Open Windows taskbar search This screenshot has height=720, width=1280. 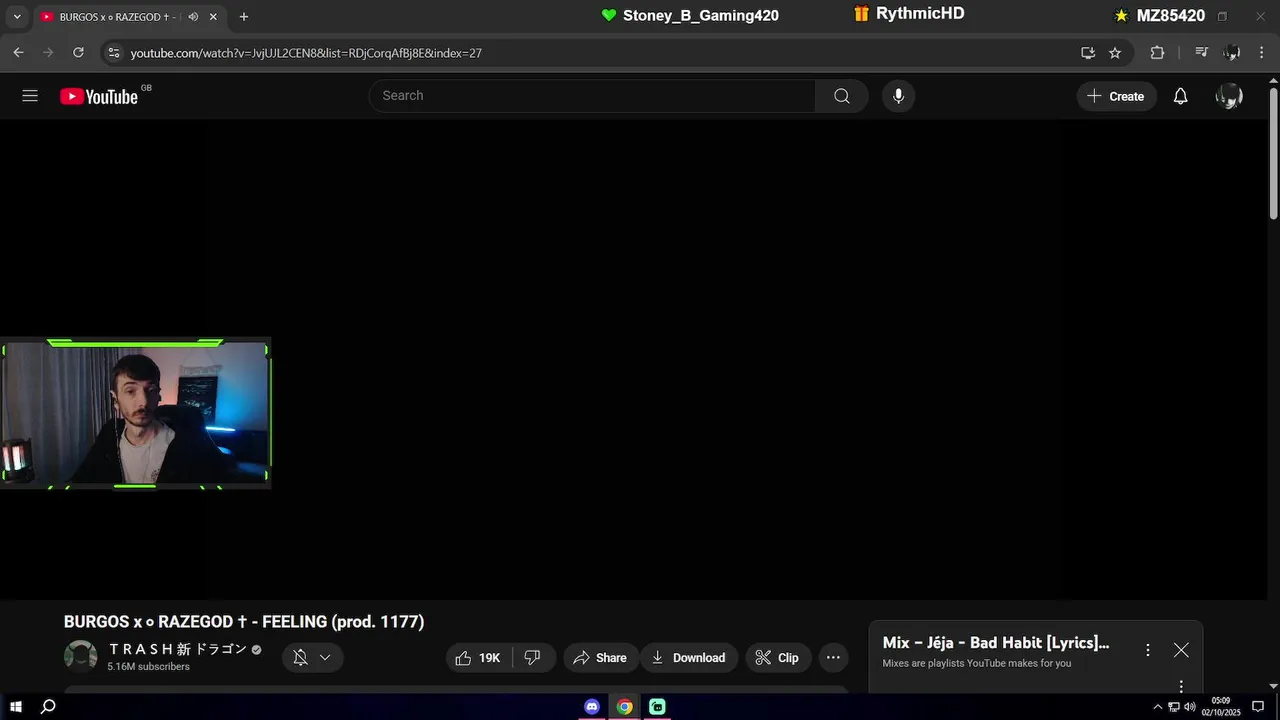click(47, 706)
